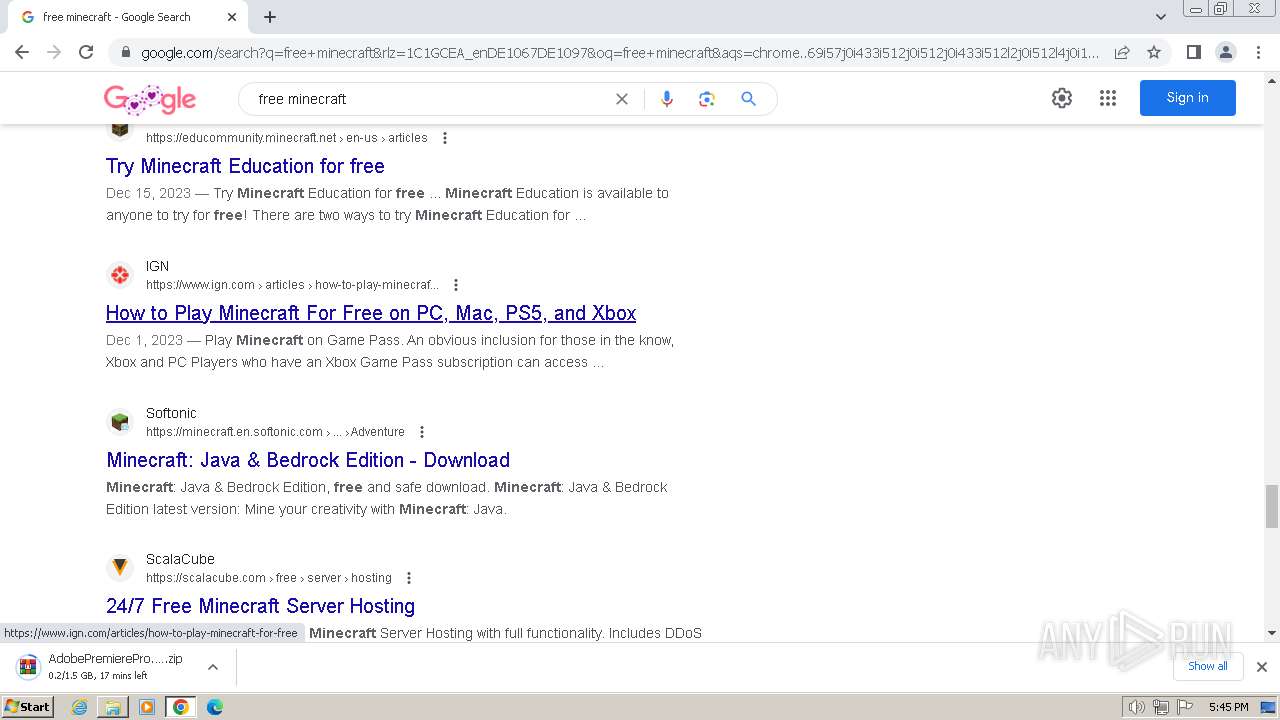
Task: Open the network tray icon
Action: [1160, 707]
